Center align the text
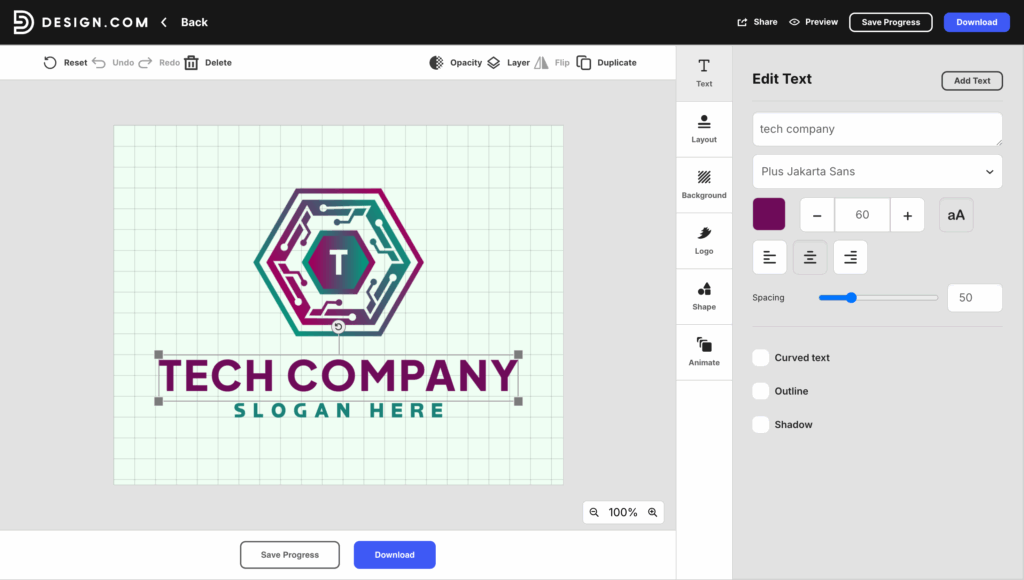 click(810, 257)
